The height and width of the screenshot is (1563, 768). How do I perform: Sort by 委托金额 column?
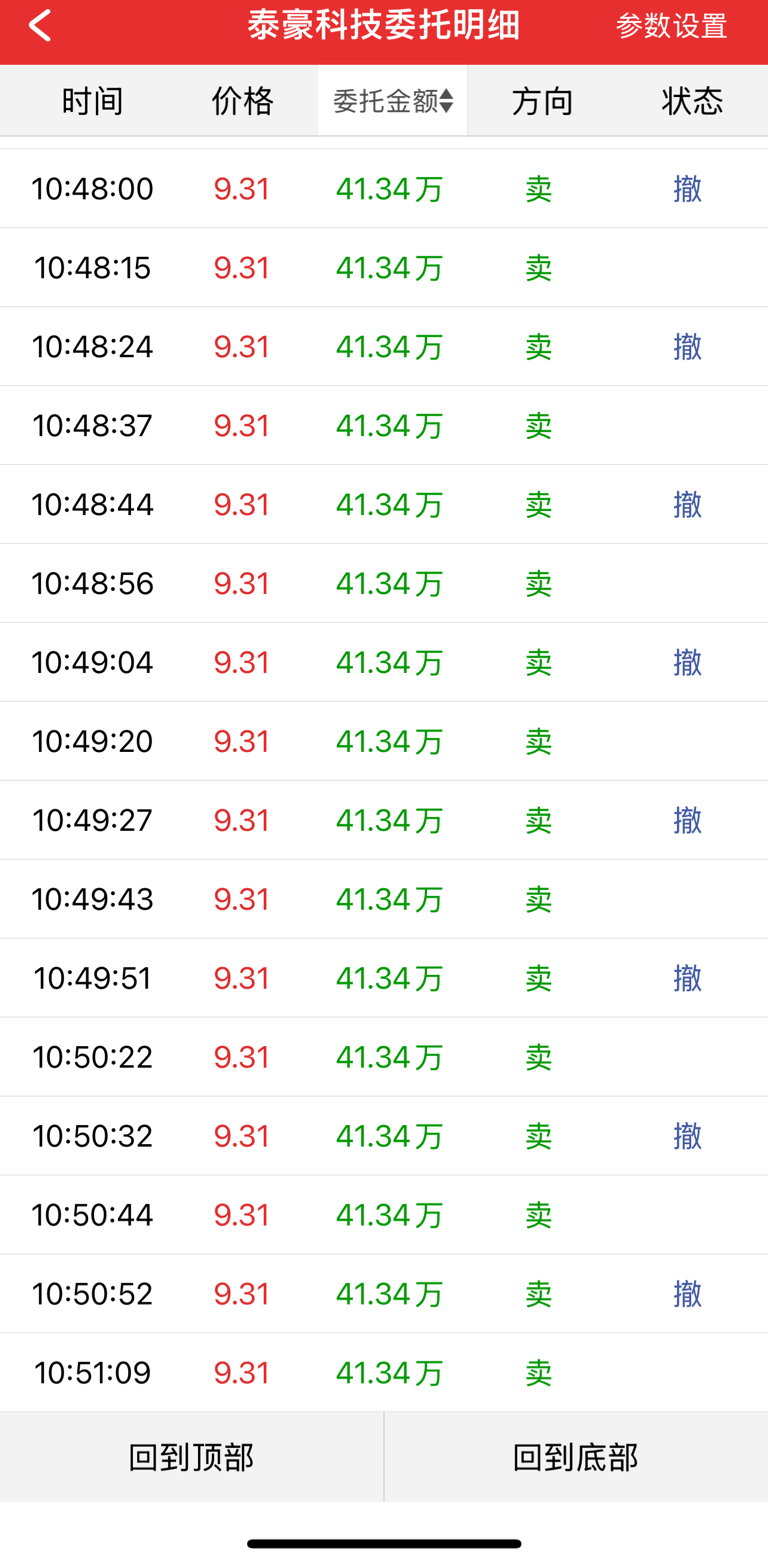coord(392,101)
